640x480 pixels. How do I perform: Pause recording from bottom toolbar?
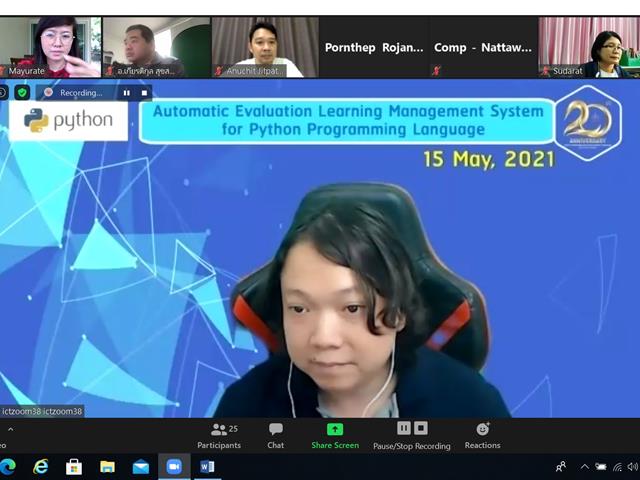point(404,428)
